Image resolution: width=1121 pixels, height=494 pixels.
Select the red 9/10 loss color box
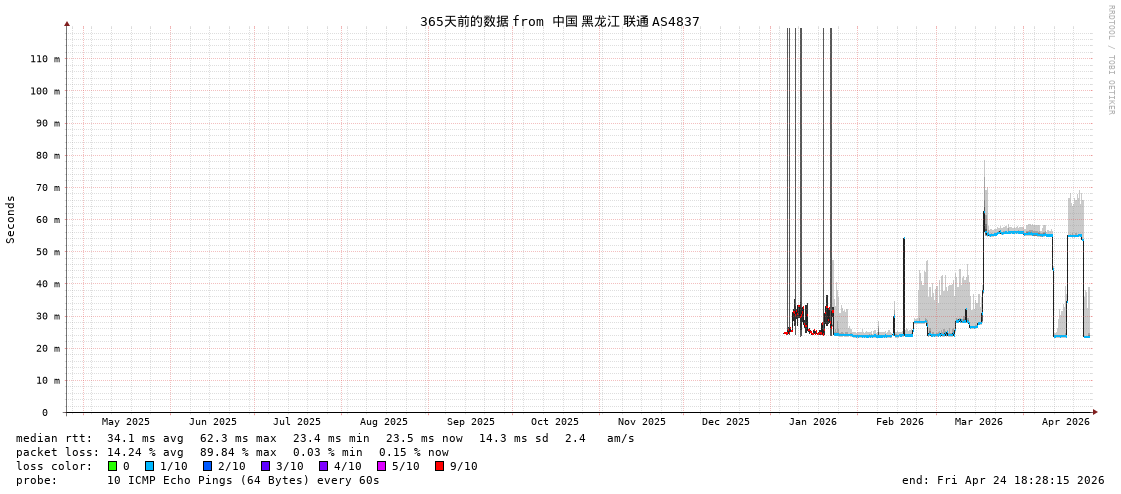click(439, 466)
